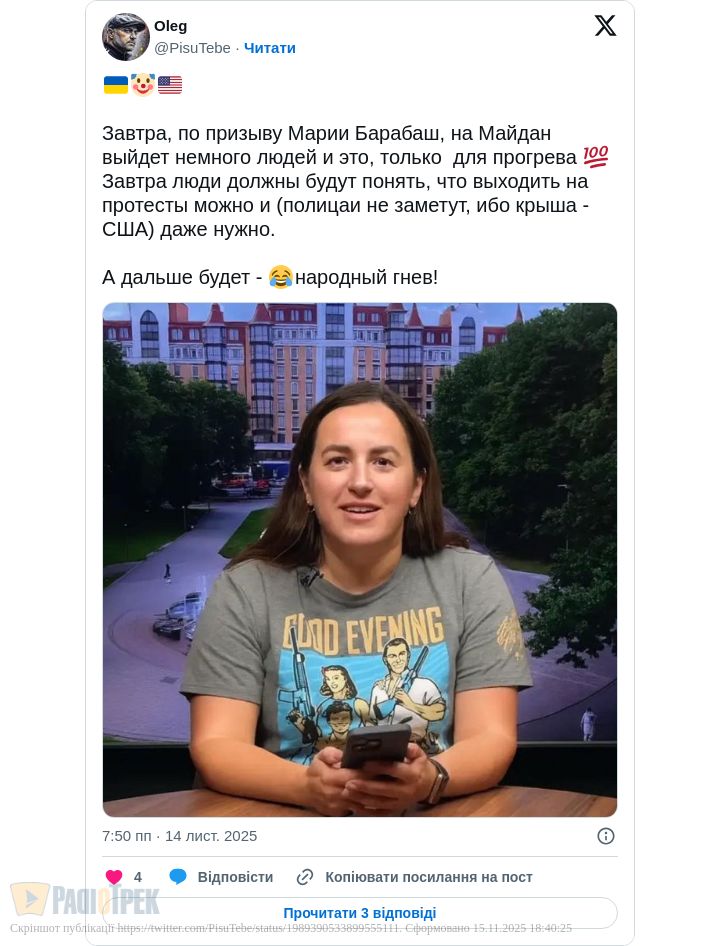This screenshot has height=946, width=720.
Task: Click the blue reply bubble icon
Action: tap(177, 877)
